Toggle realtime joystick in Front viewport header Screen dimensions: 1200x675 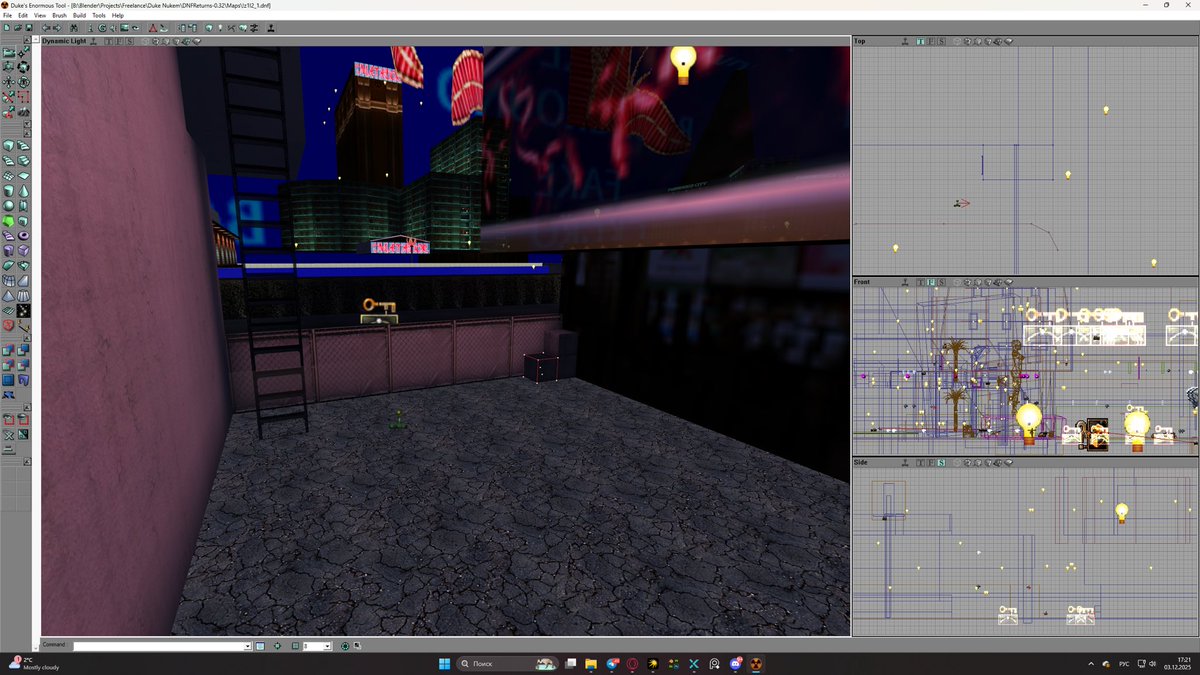[905, 282]
